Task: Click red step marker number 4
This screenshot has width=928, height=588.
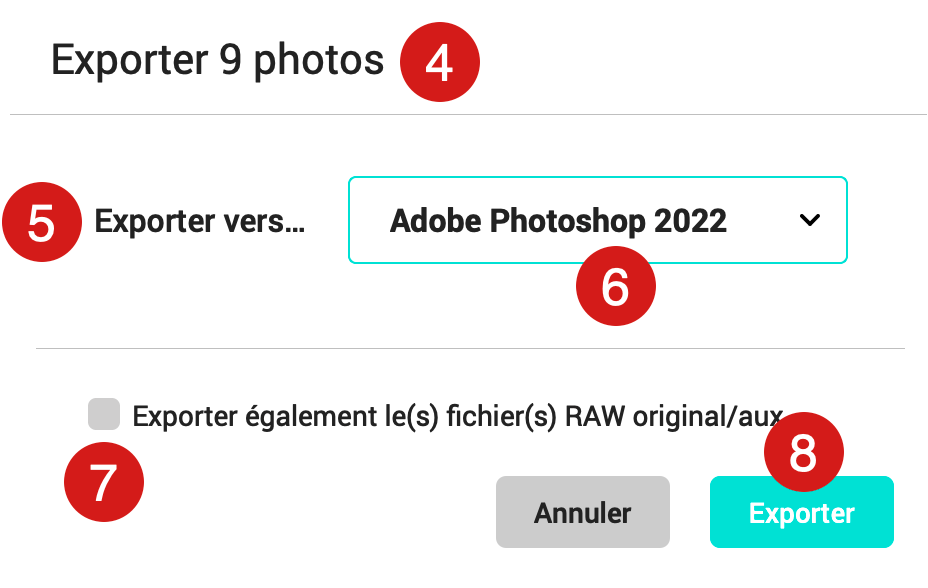Action: tap(440, 62)
